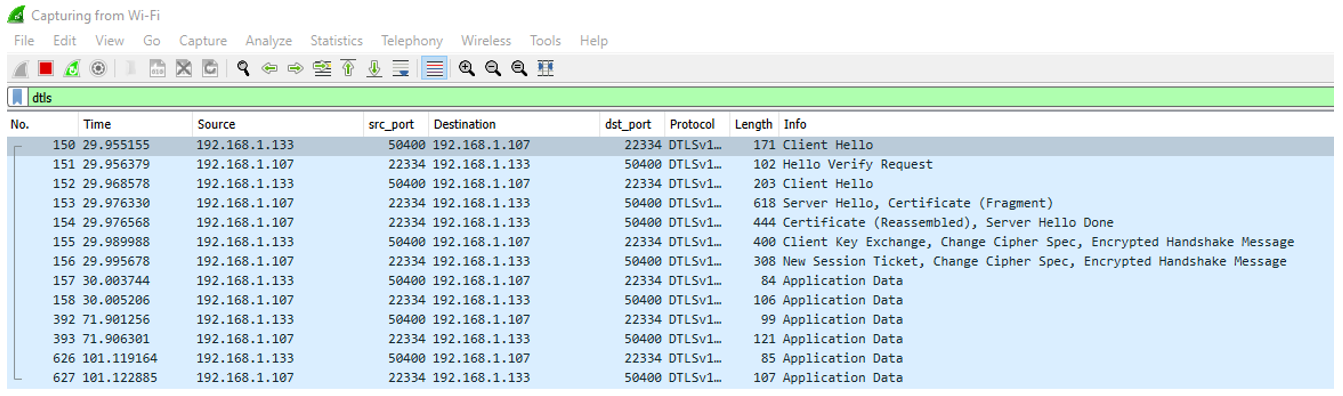Zoom in on packet text

point(467,68)
